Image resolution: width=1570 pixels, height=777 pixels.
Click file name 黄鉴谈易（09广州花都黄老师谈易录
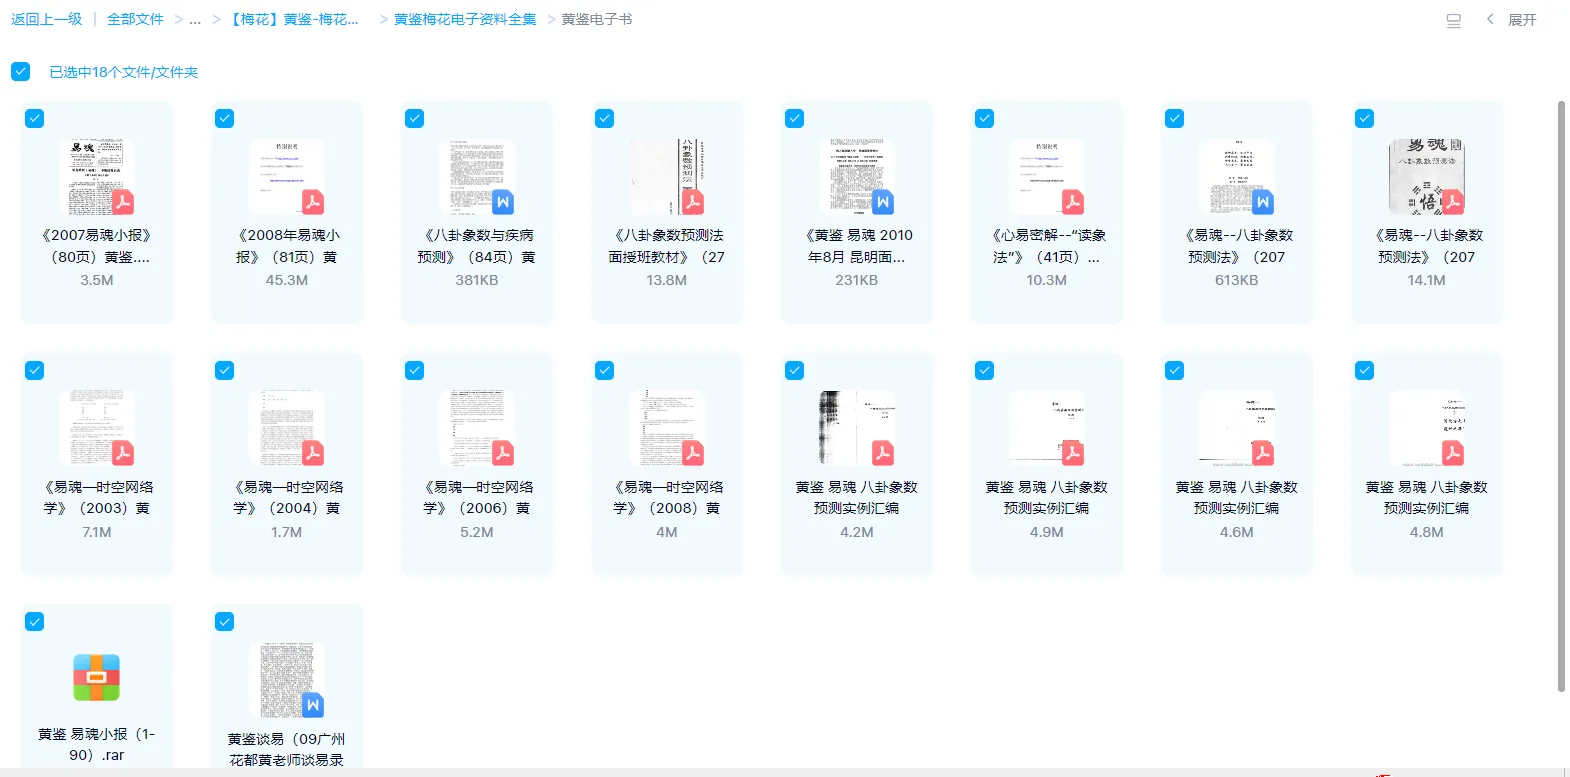click(x=287, y=749)
